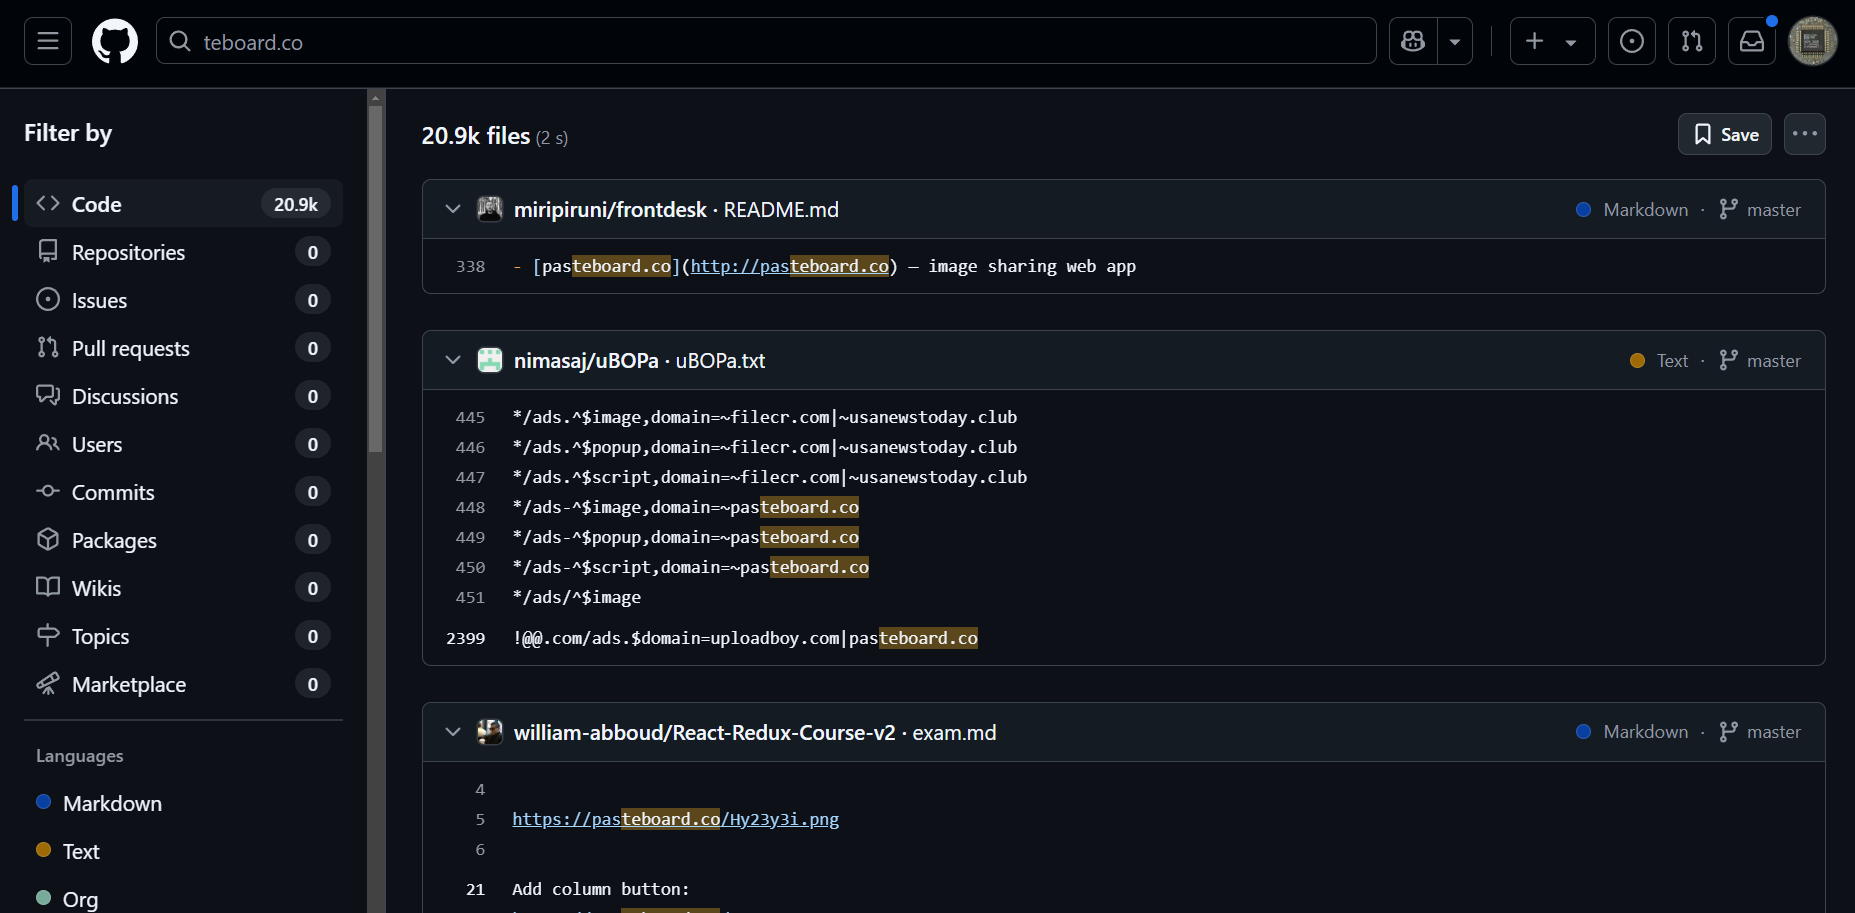Click the master branch label on README.md result
1855x913 pixels.
click(x=1773, y=209)
